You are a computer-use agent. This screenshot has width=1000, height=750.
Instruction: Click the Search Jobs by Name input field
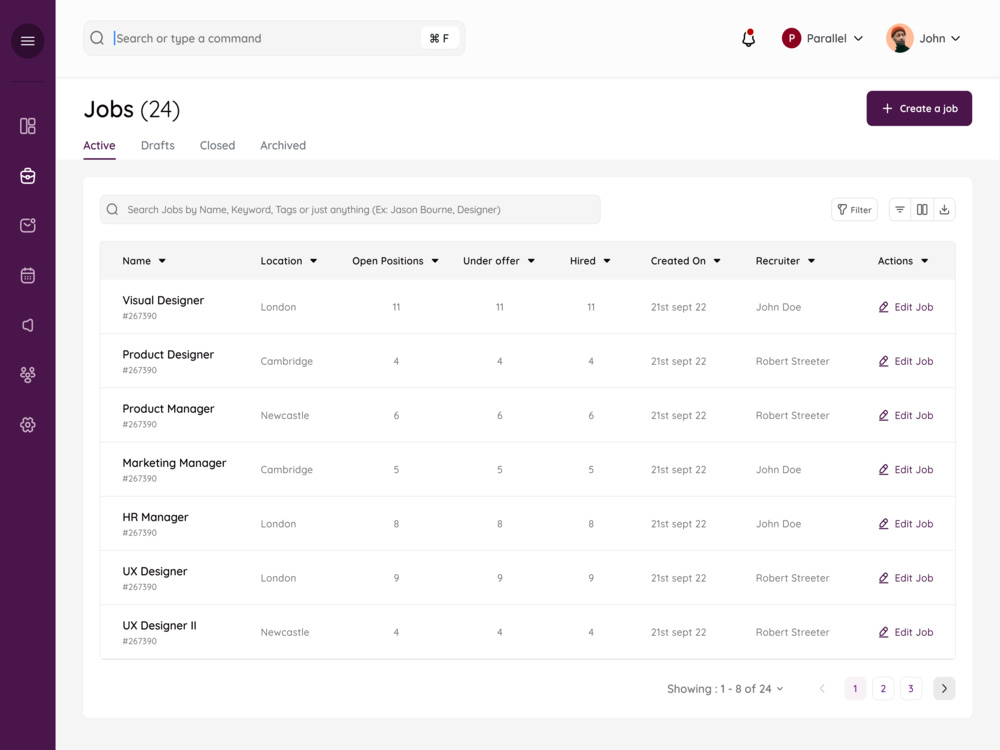(350, 209)
